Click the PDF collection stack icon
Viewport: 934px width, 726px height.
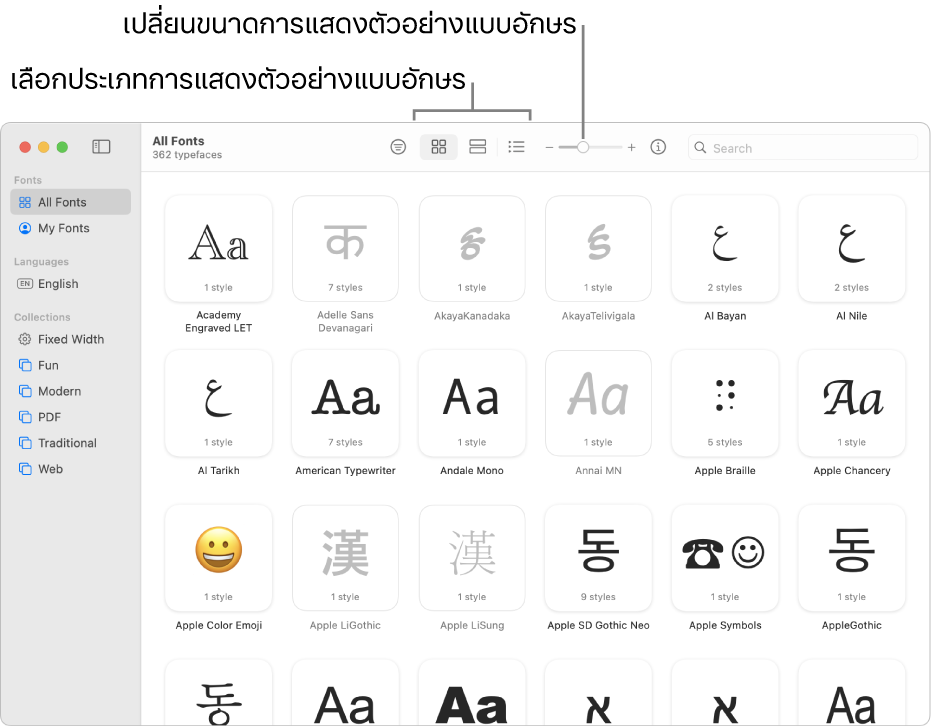[24, 417]
